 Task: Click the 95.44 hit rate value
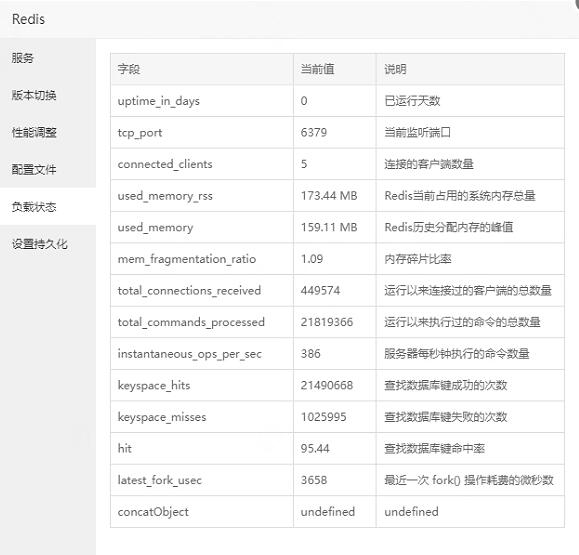[315, 449]
